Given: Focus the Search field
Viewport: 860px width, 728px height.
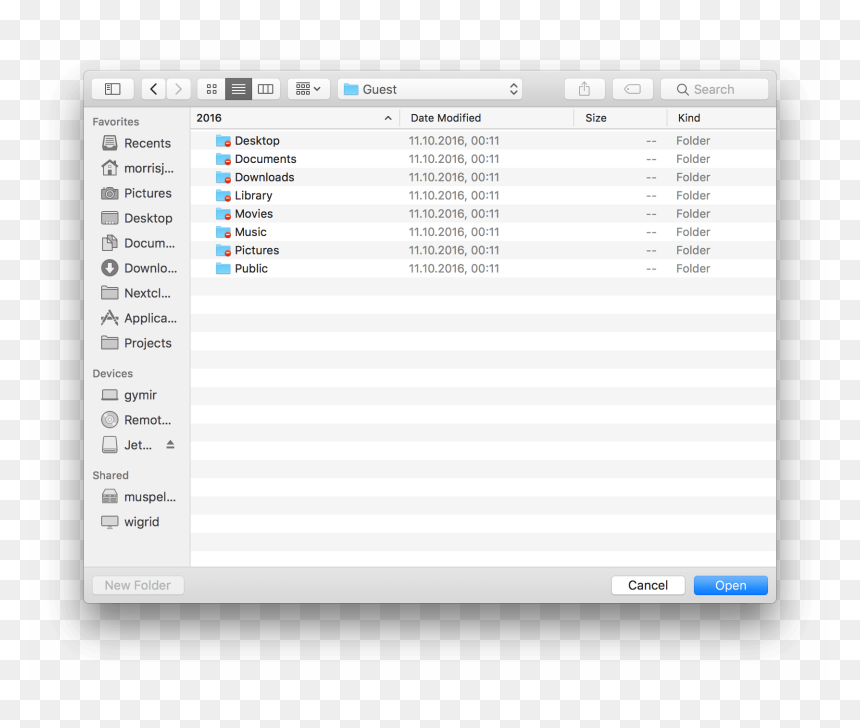Looking at the screenshot, I should (x=714, y=89).
